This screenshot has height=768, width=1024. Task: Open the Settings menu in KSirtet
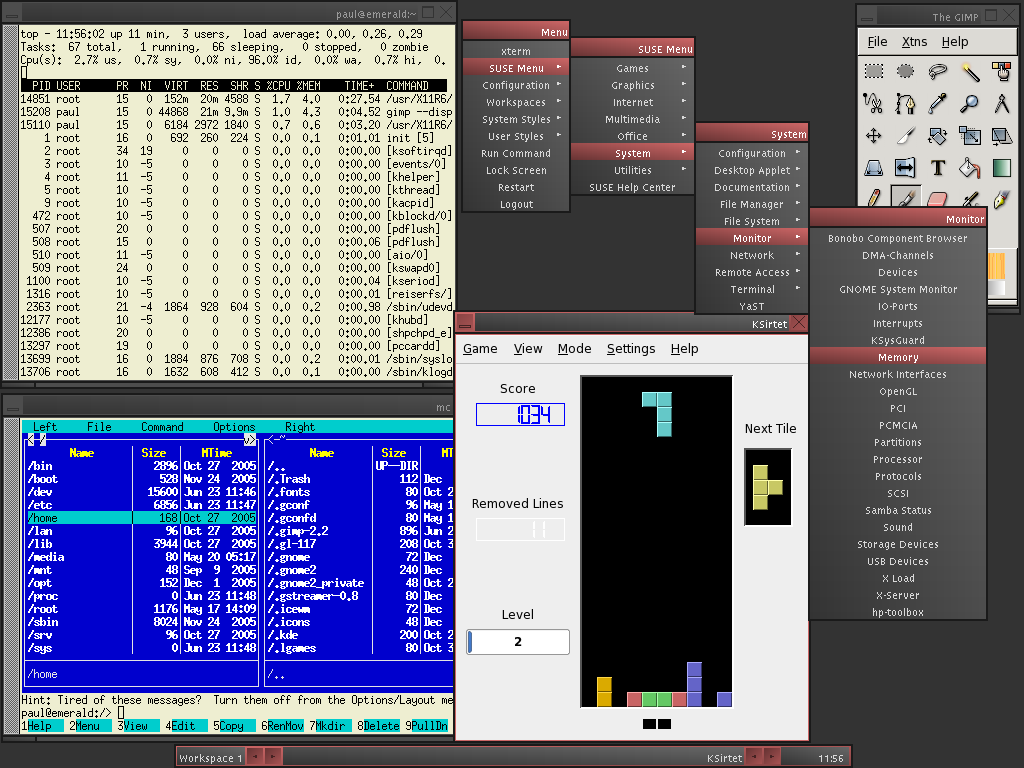631,349
